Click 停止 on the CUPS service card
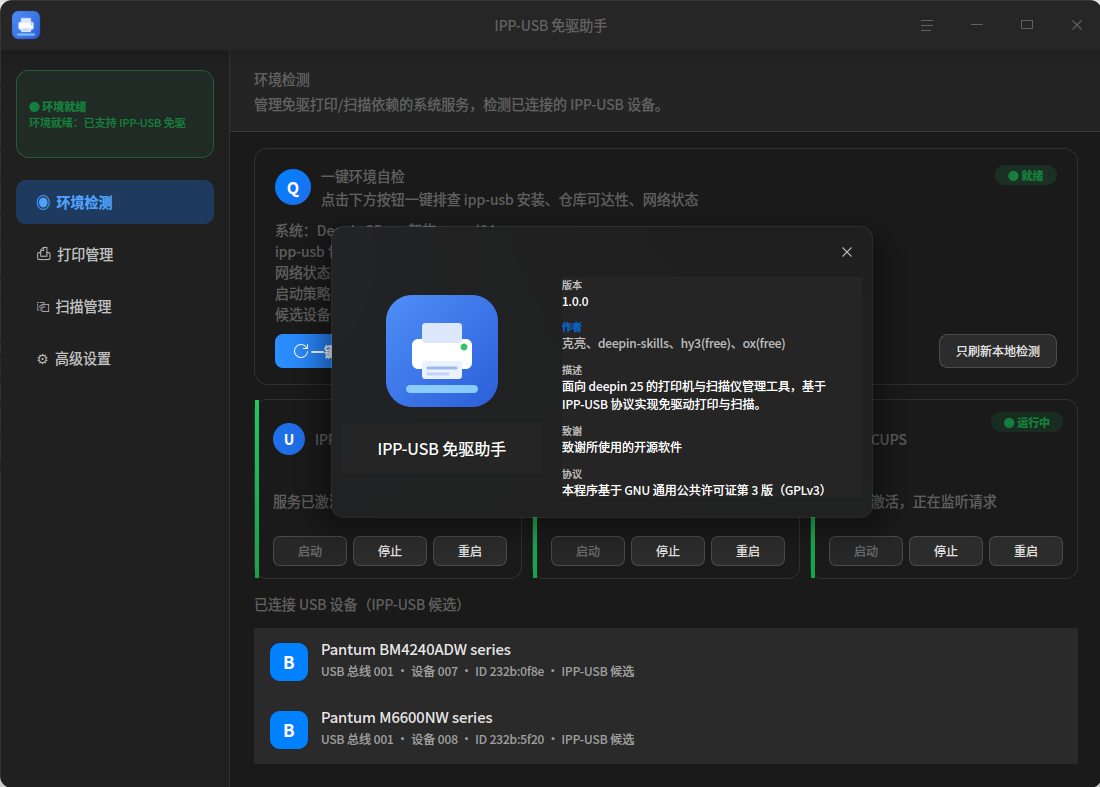The height and width of the screenshot is (787, 1100). pyautogui.click(x=946, y=551)
